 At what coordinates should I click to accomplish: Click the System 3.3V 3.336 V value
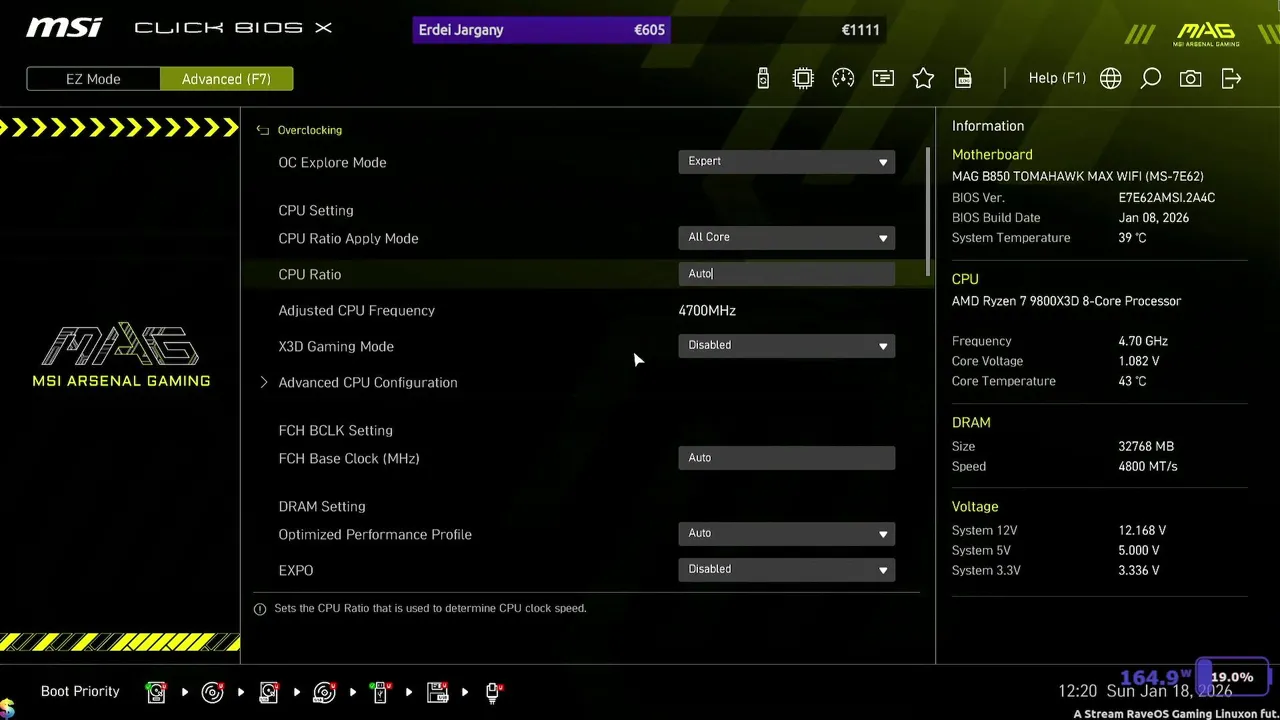point(1138,570)
